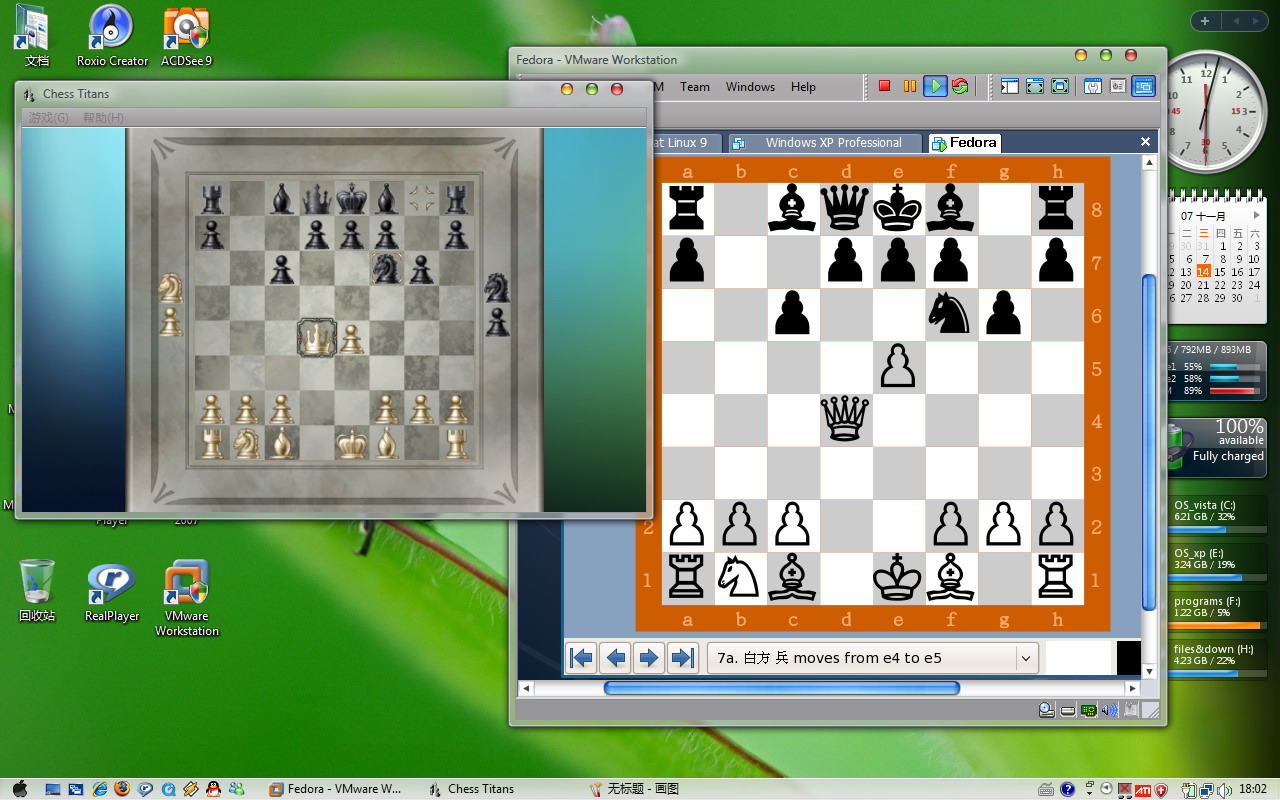Screen dimensions: 1280x800
Task: Open the VM console view icon
Action: pyautogui.click(x=1143, y=86)
